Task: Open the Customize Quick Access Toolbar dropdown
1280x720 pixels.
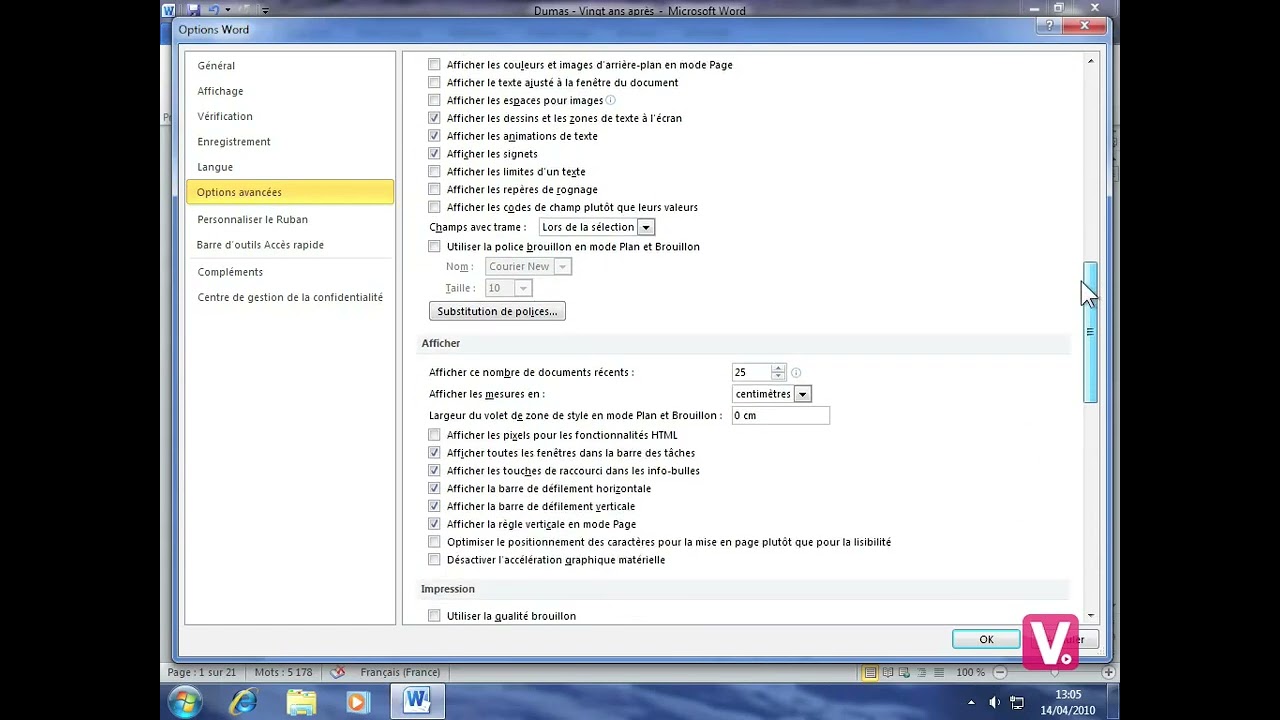Action: [265, 11]
